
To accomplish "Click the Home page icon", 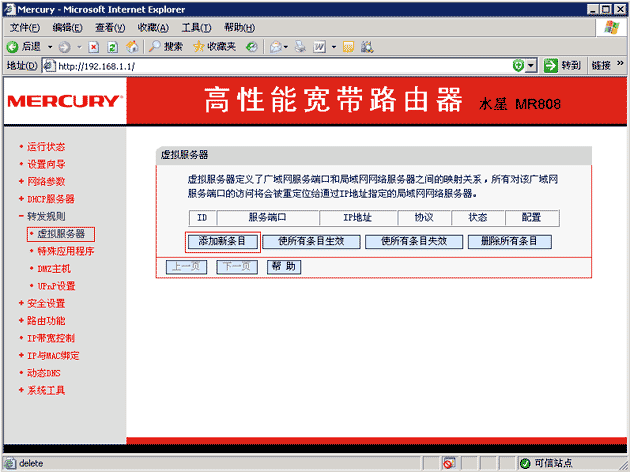I will [132, 47].
